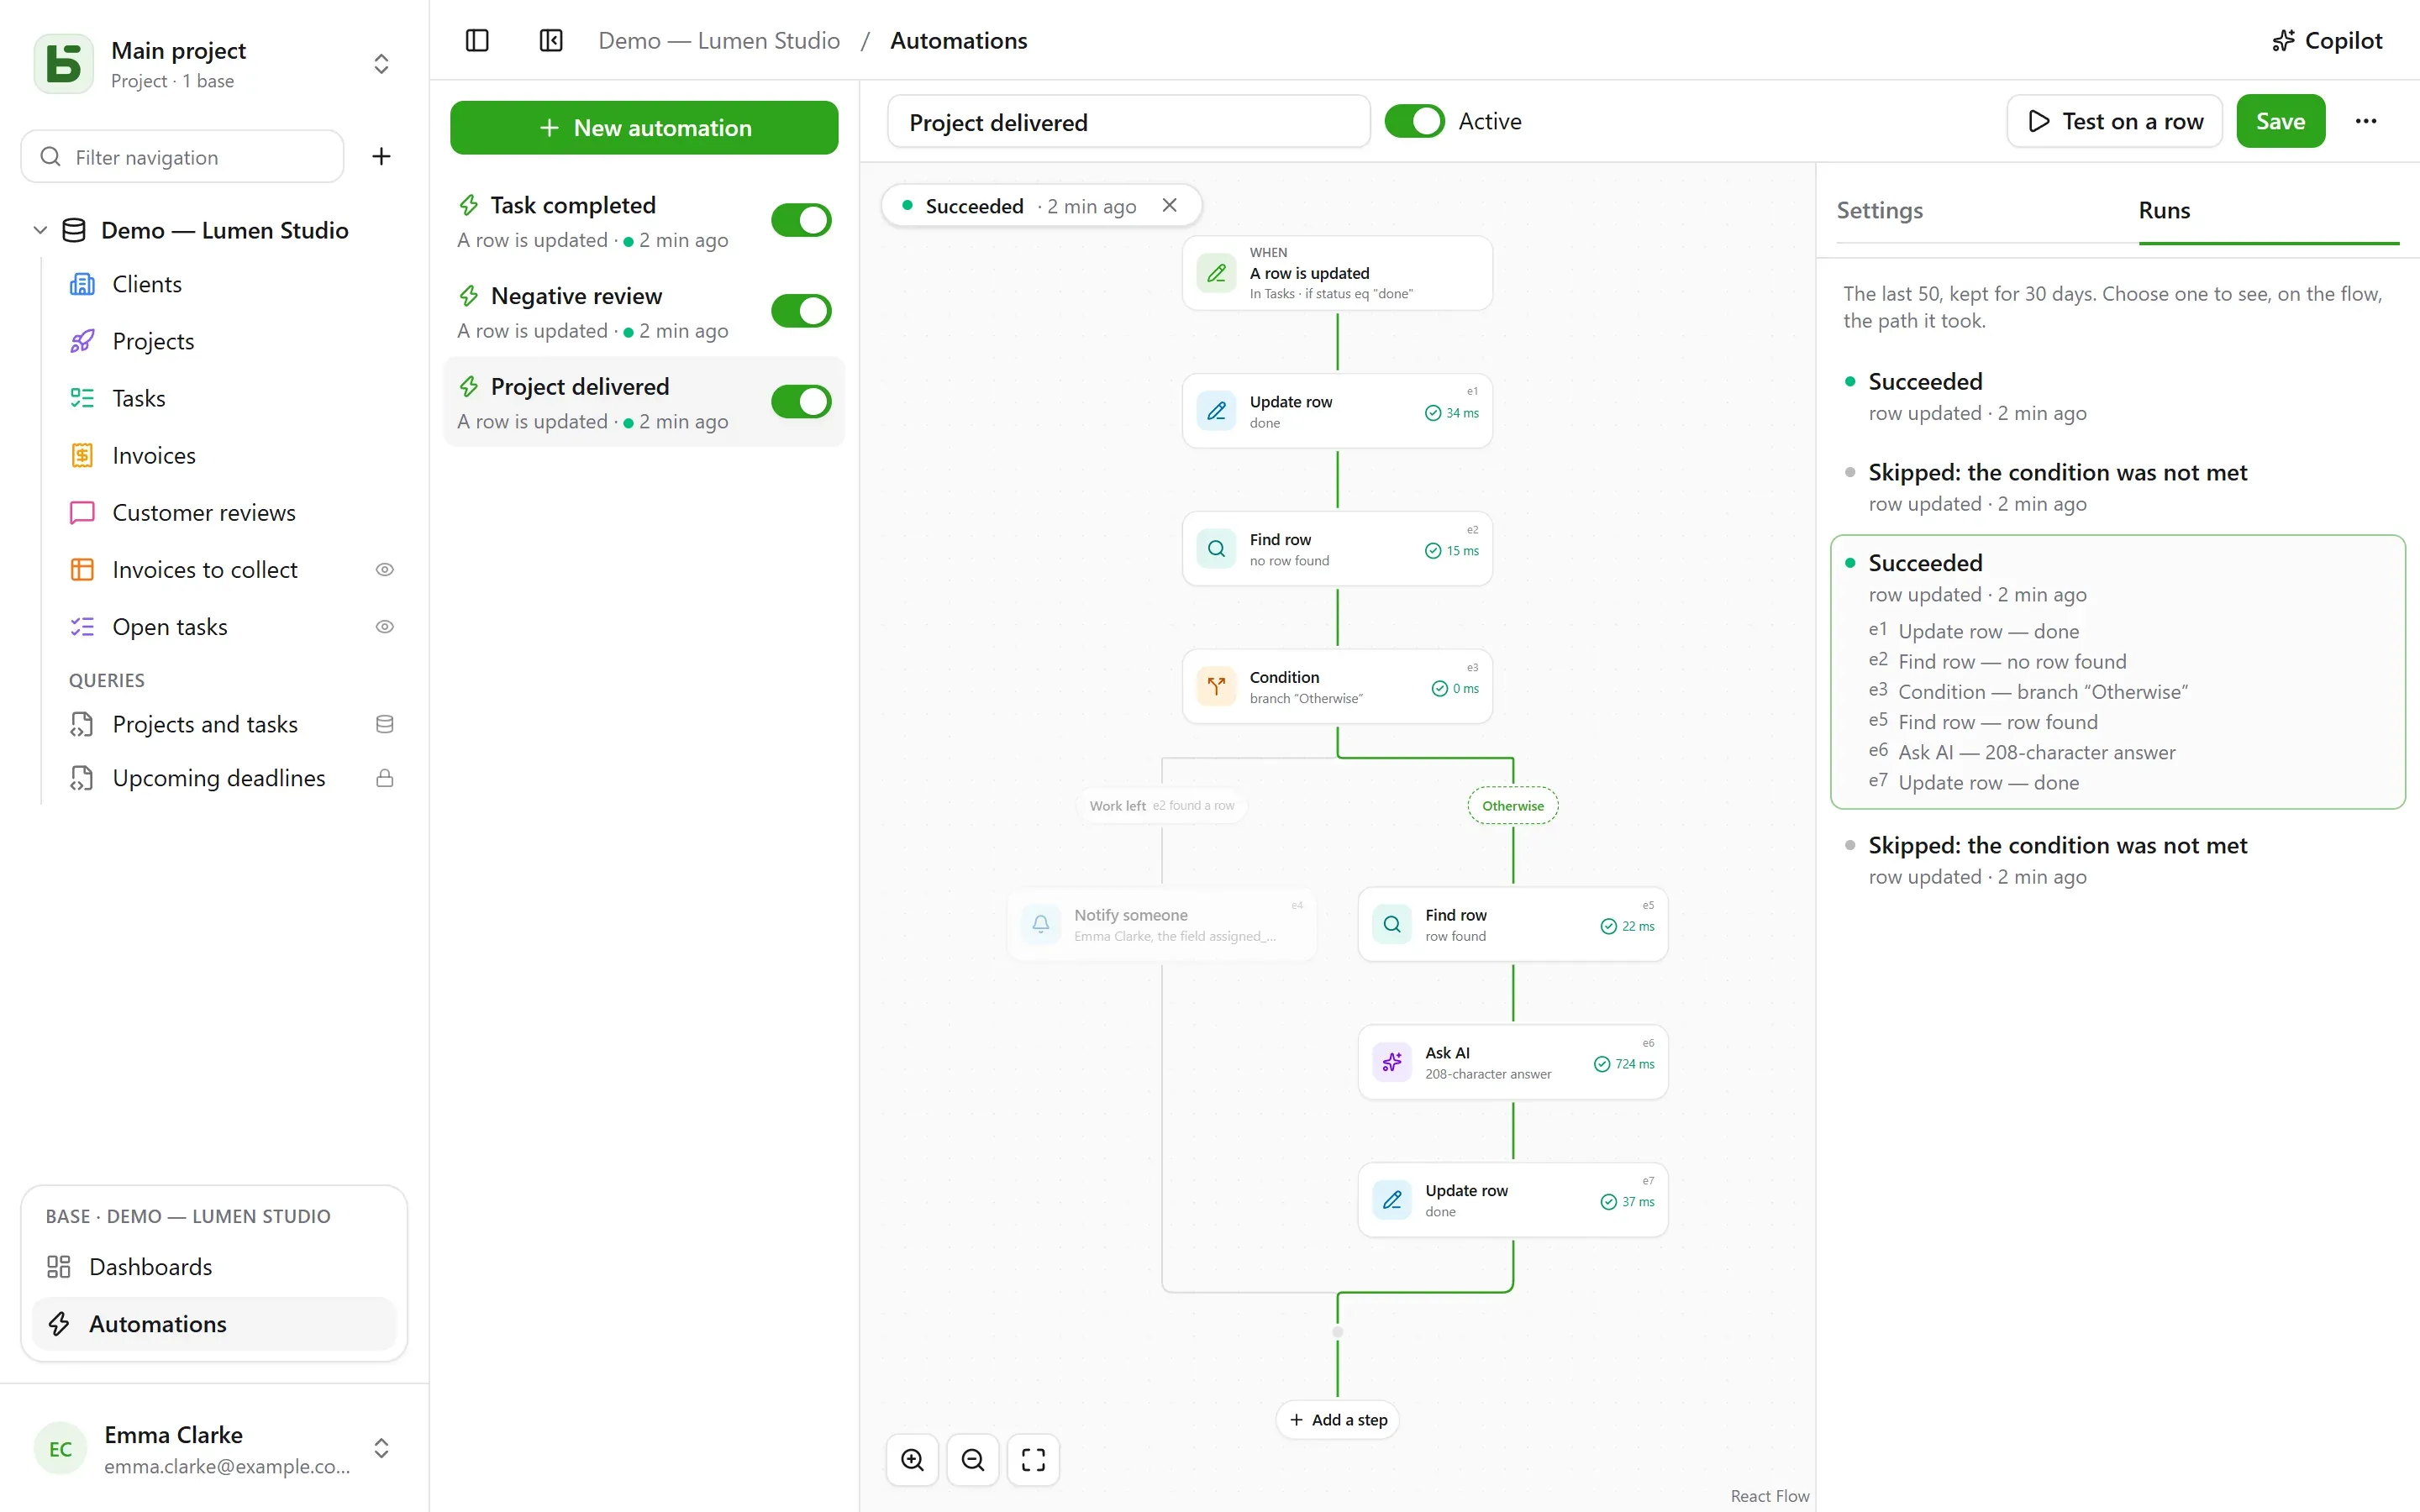
Task: Disable the Task completed automation toggle
Action: pos(801,220)
